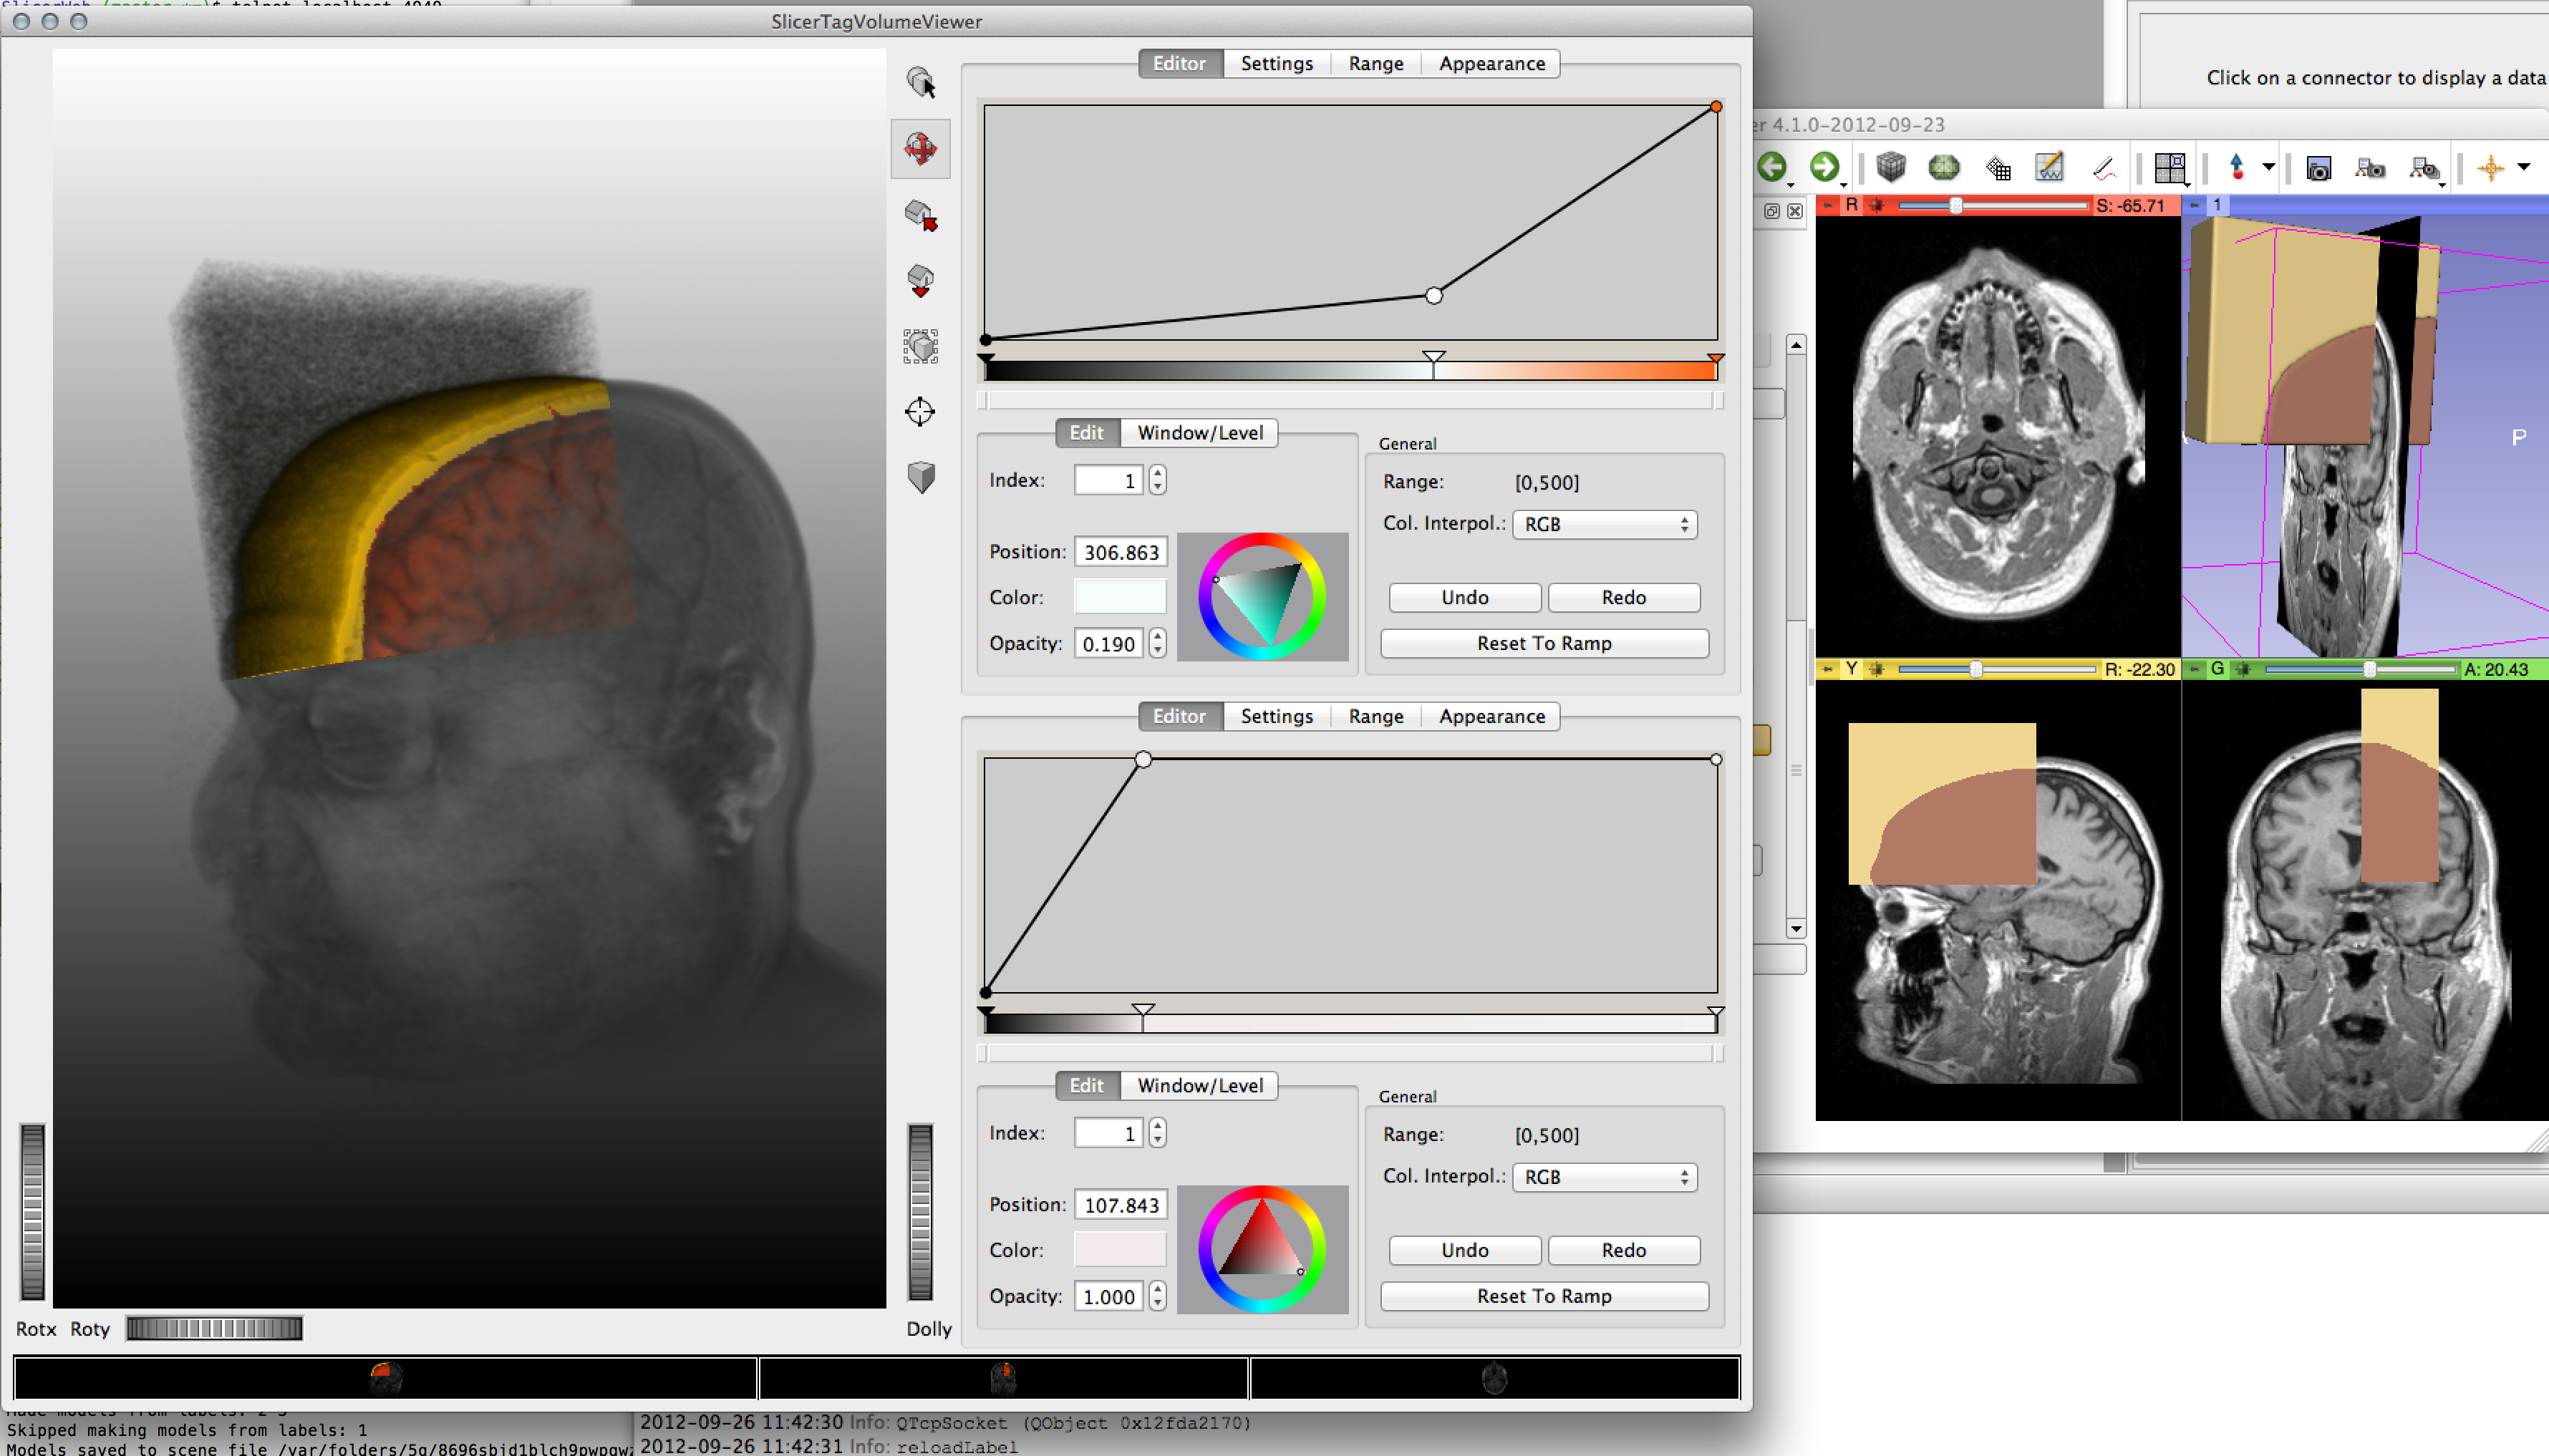This screenshot has height=1456, width=2549.
Task: Select the pick-object cursor tool
Action: coord(920,82)
